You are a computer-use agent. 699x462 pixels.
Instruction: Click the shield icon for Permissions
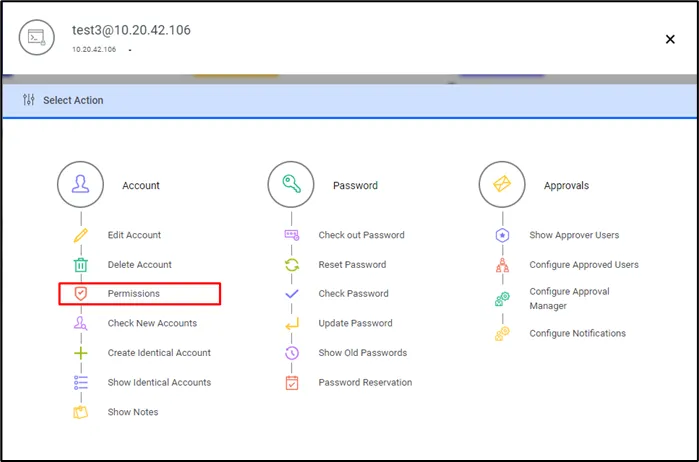(81, 293)
